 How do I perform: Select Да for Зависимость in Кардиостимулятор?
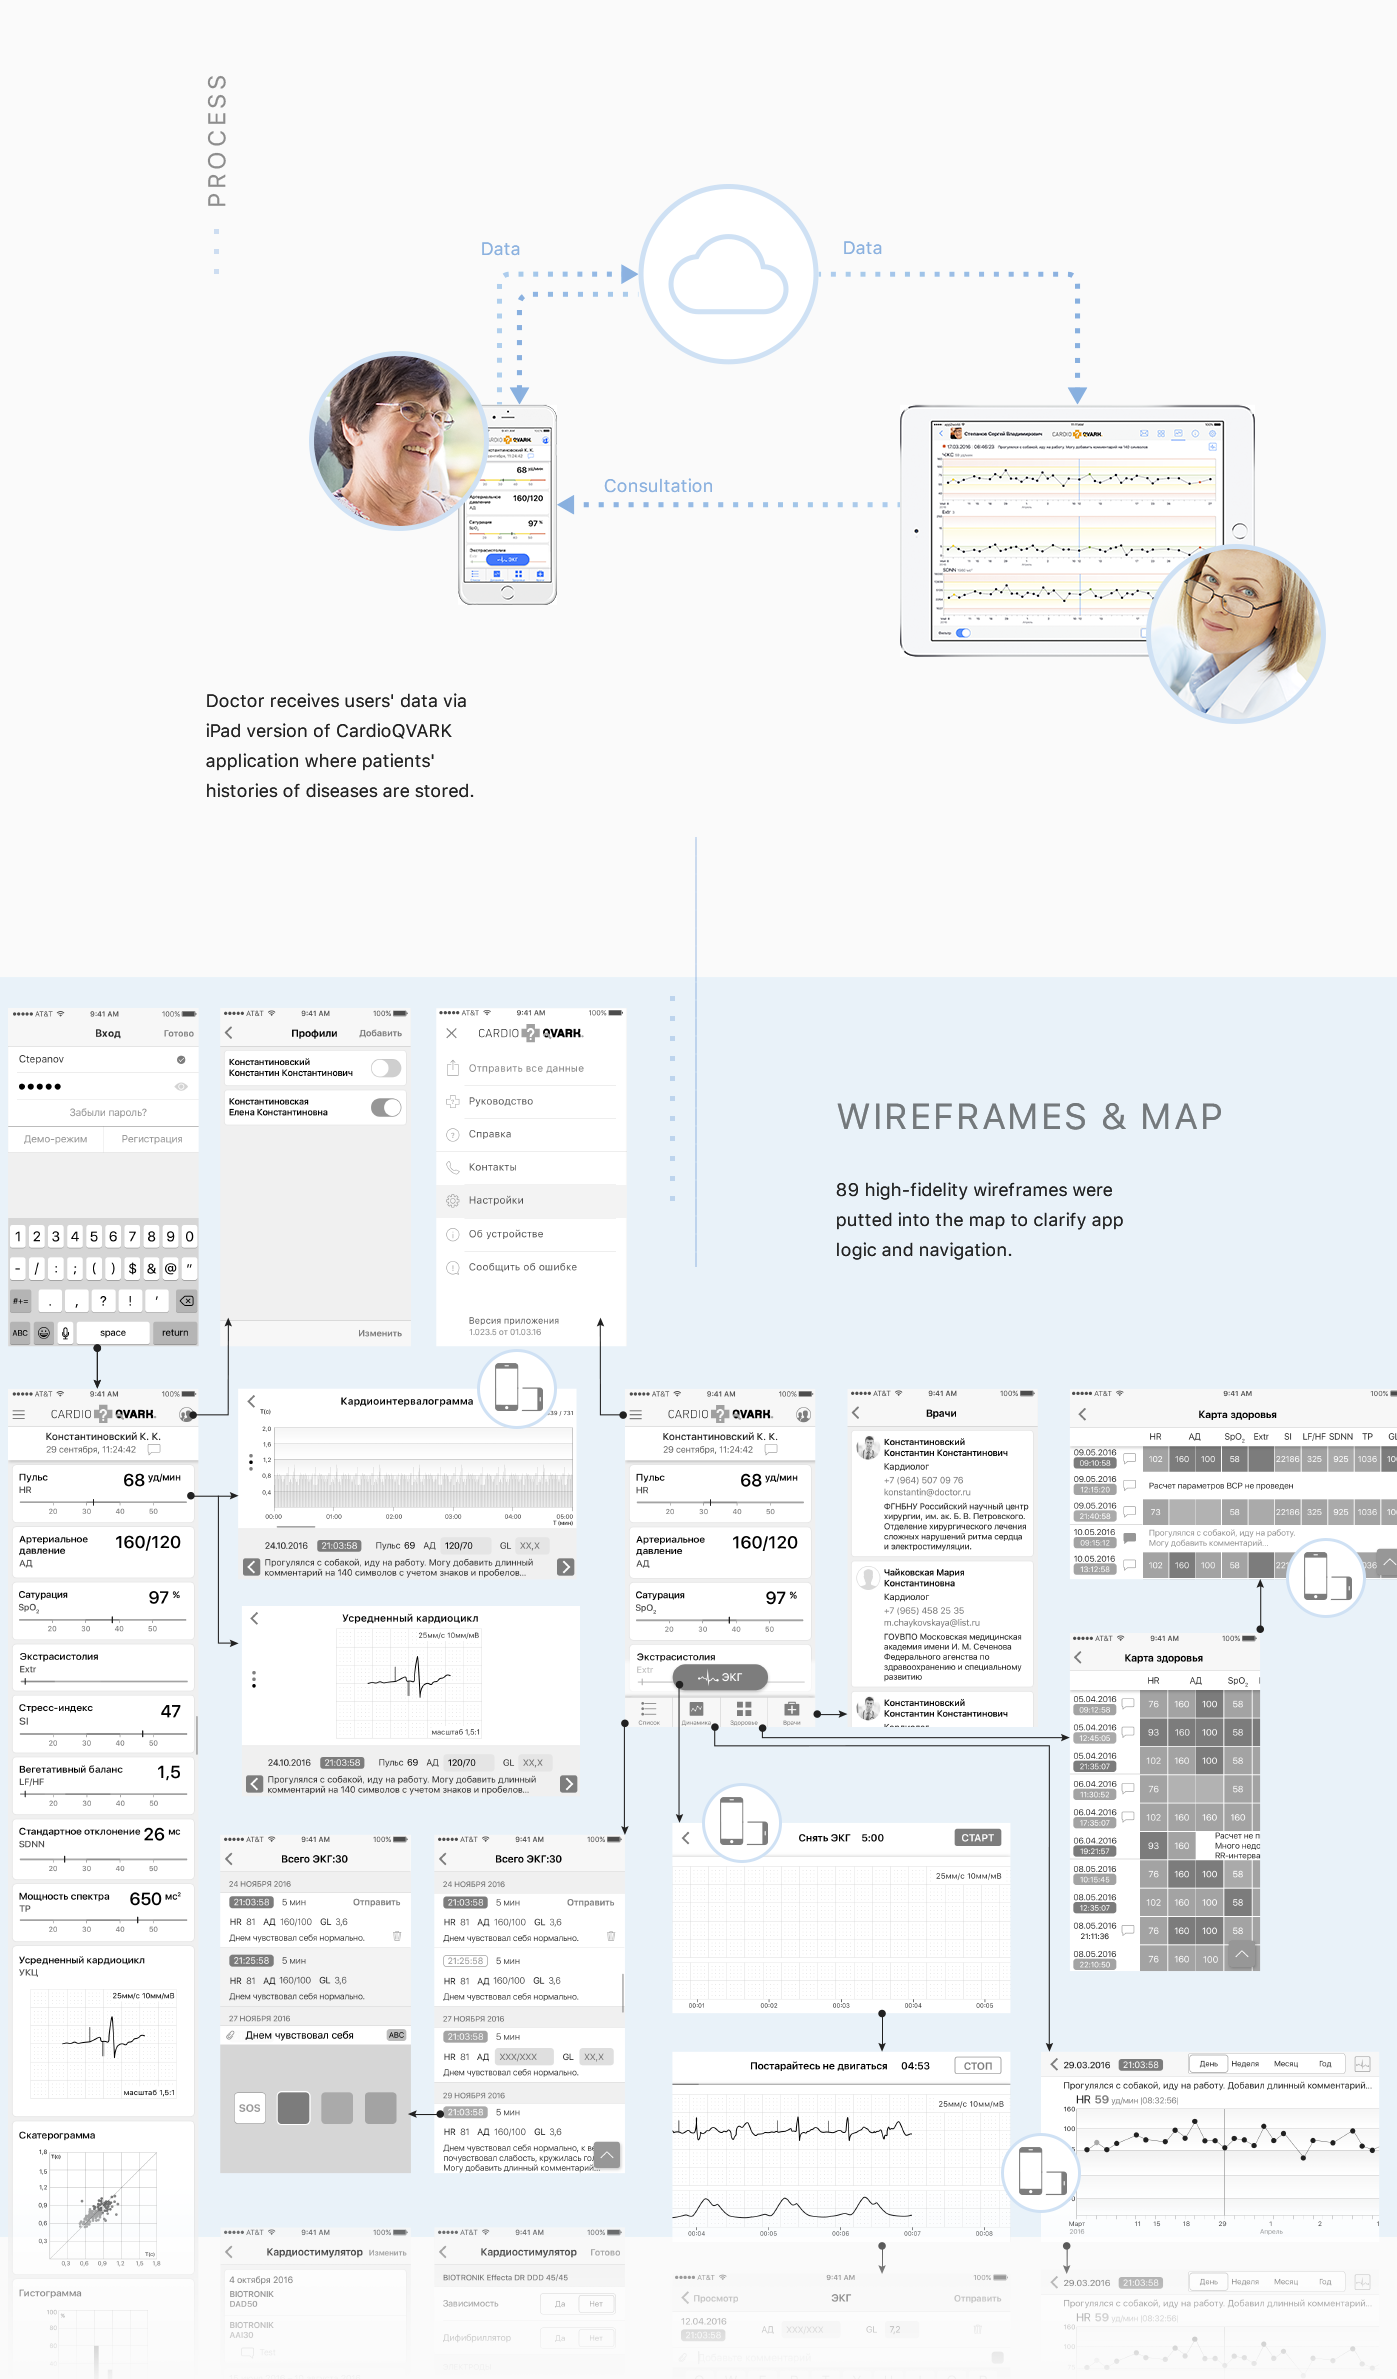click(x=560, y=2304)
